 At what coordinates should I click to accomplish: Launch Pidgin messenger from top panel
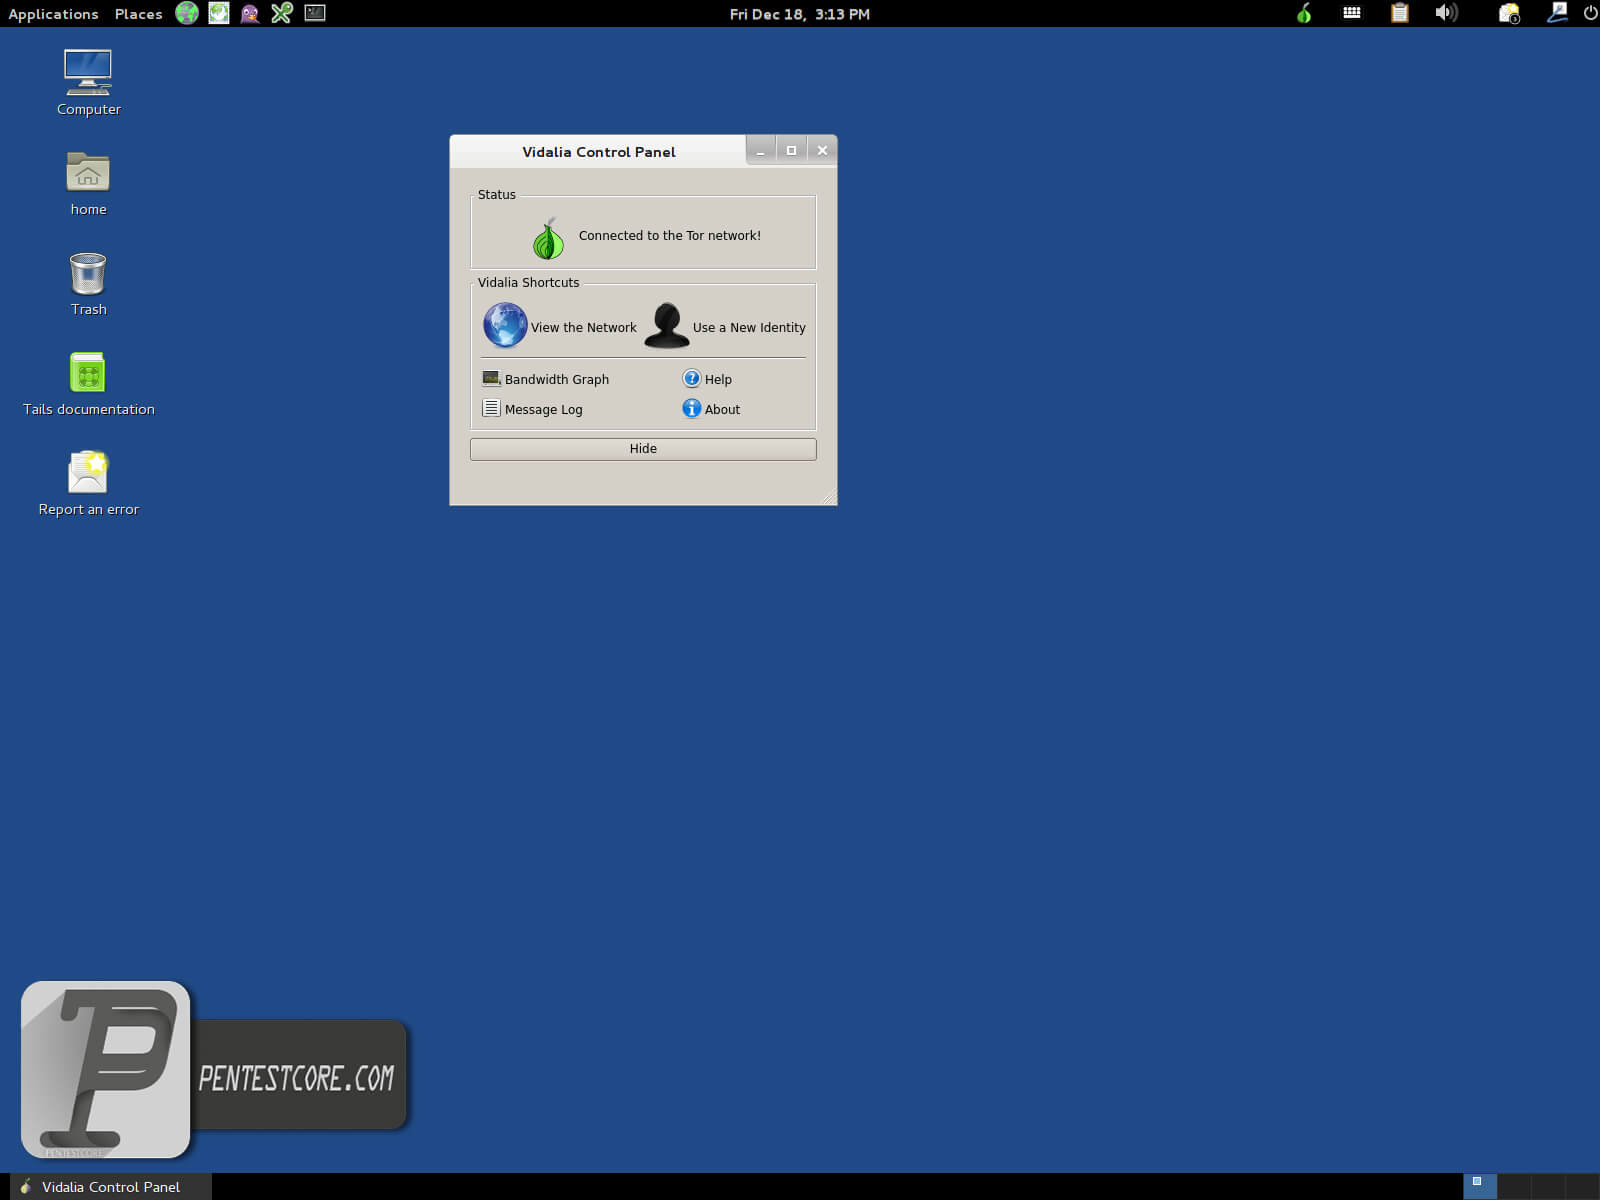[250, 13]
